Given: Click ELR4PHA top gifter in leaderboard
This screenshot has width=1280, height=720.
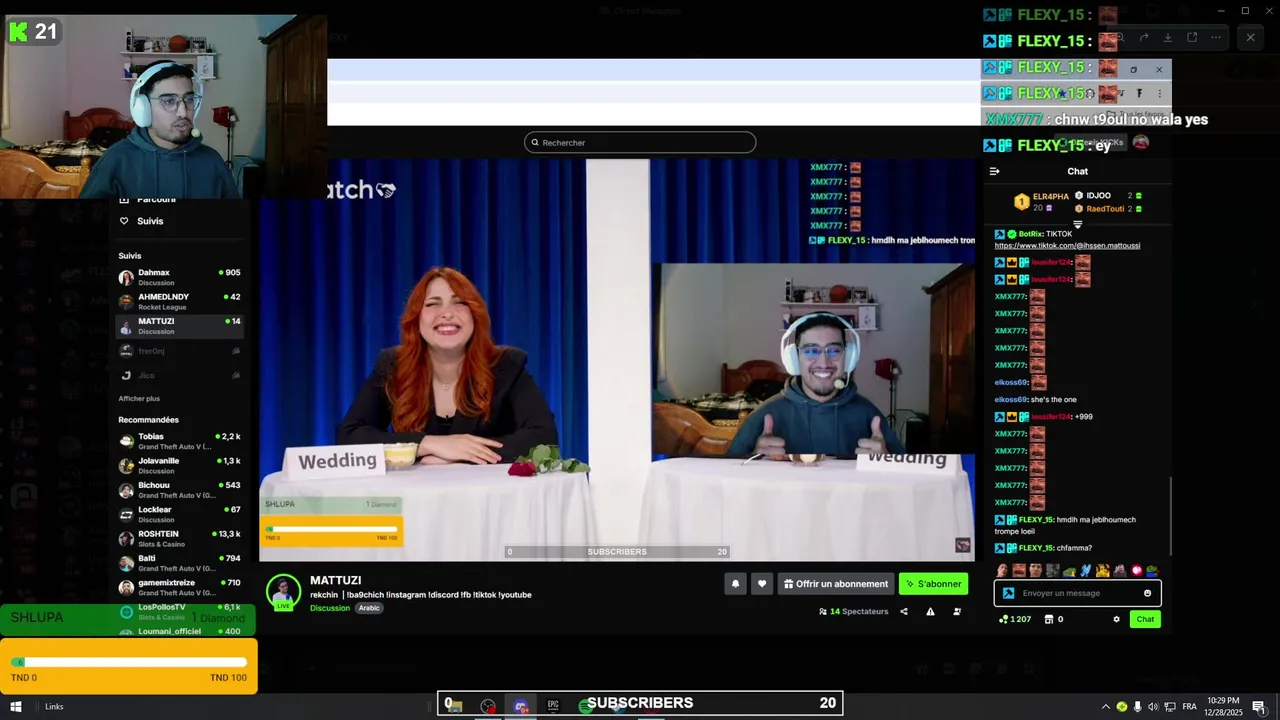Looking at the screenshot, I should [1051, 196].
